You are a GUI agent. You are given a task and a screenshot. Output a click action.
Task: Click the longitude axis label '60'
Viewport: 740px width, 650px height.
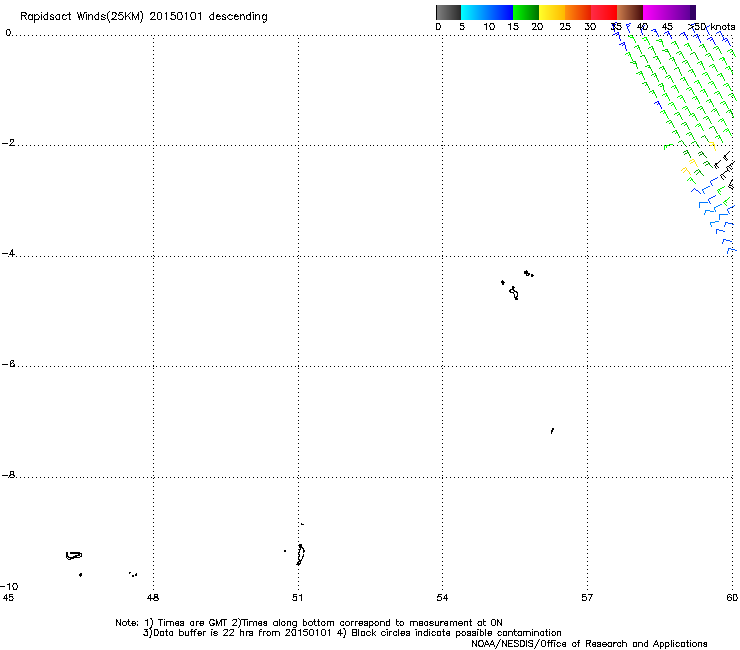pos(732,598)
